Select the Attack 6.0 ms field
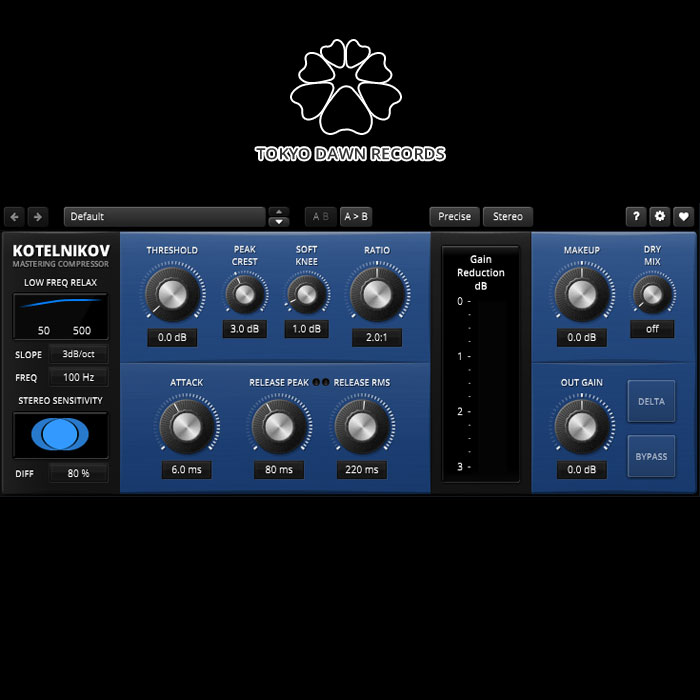Image resolution: width=700 pixels, height=700 pixels. coord(187,470)
